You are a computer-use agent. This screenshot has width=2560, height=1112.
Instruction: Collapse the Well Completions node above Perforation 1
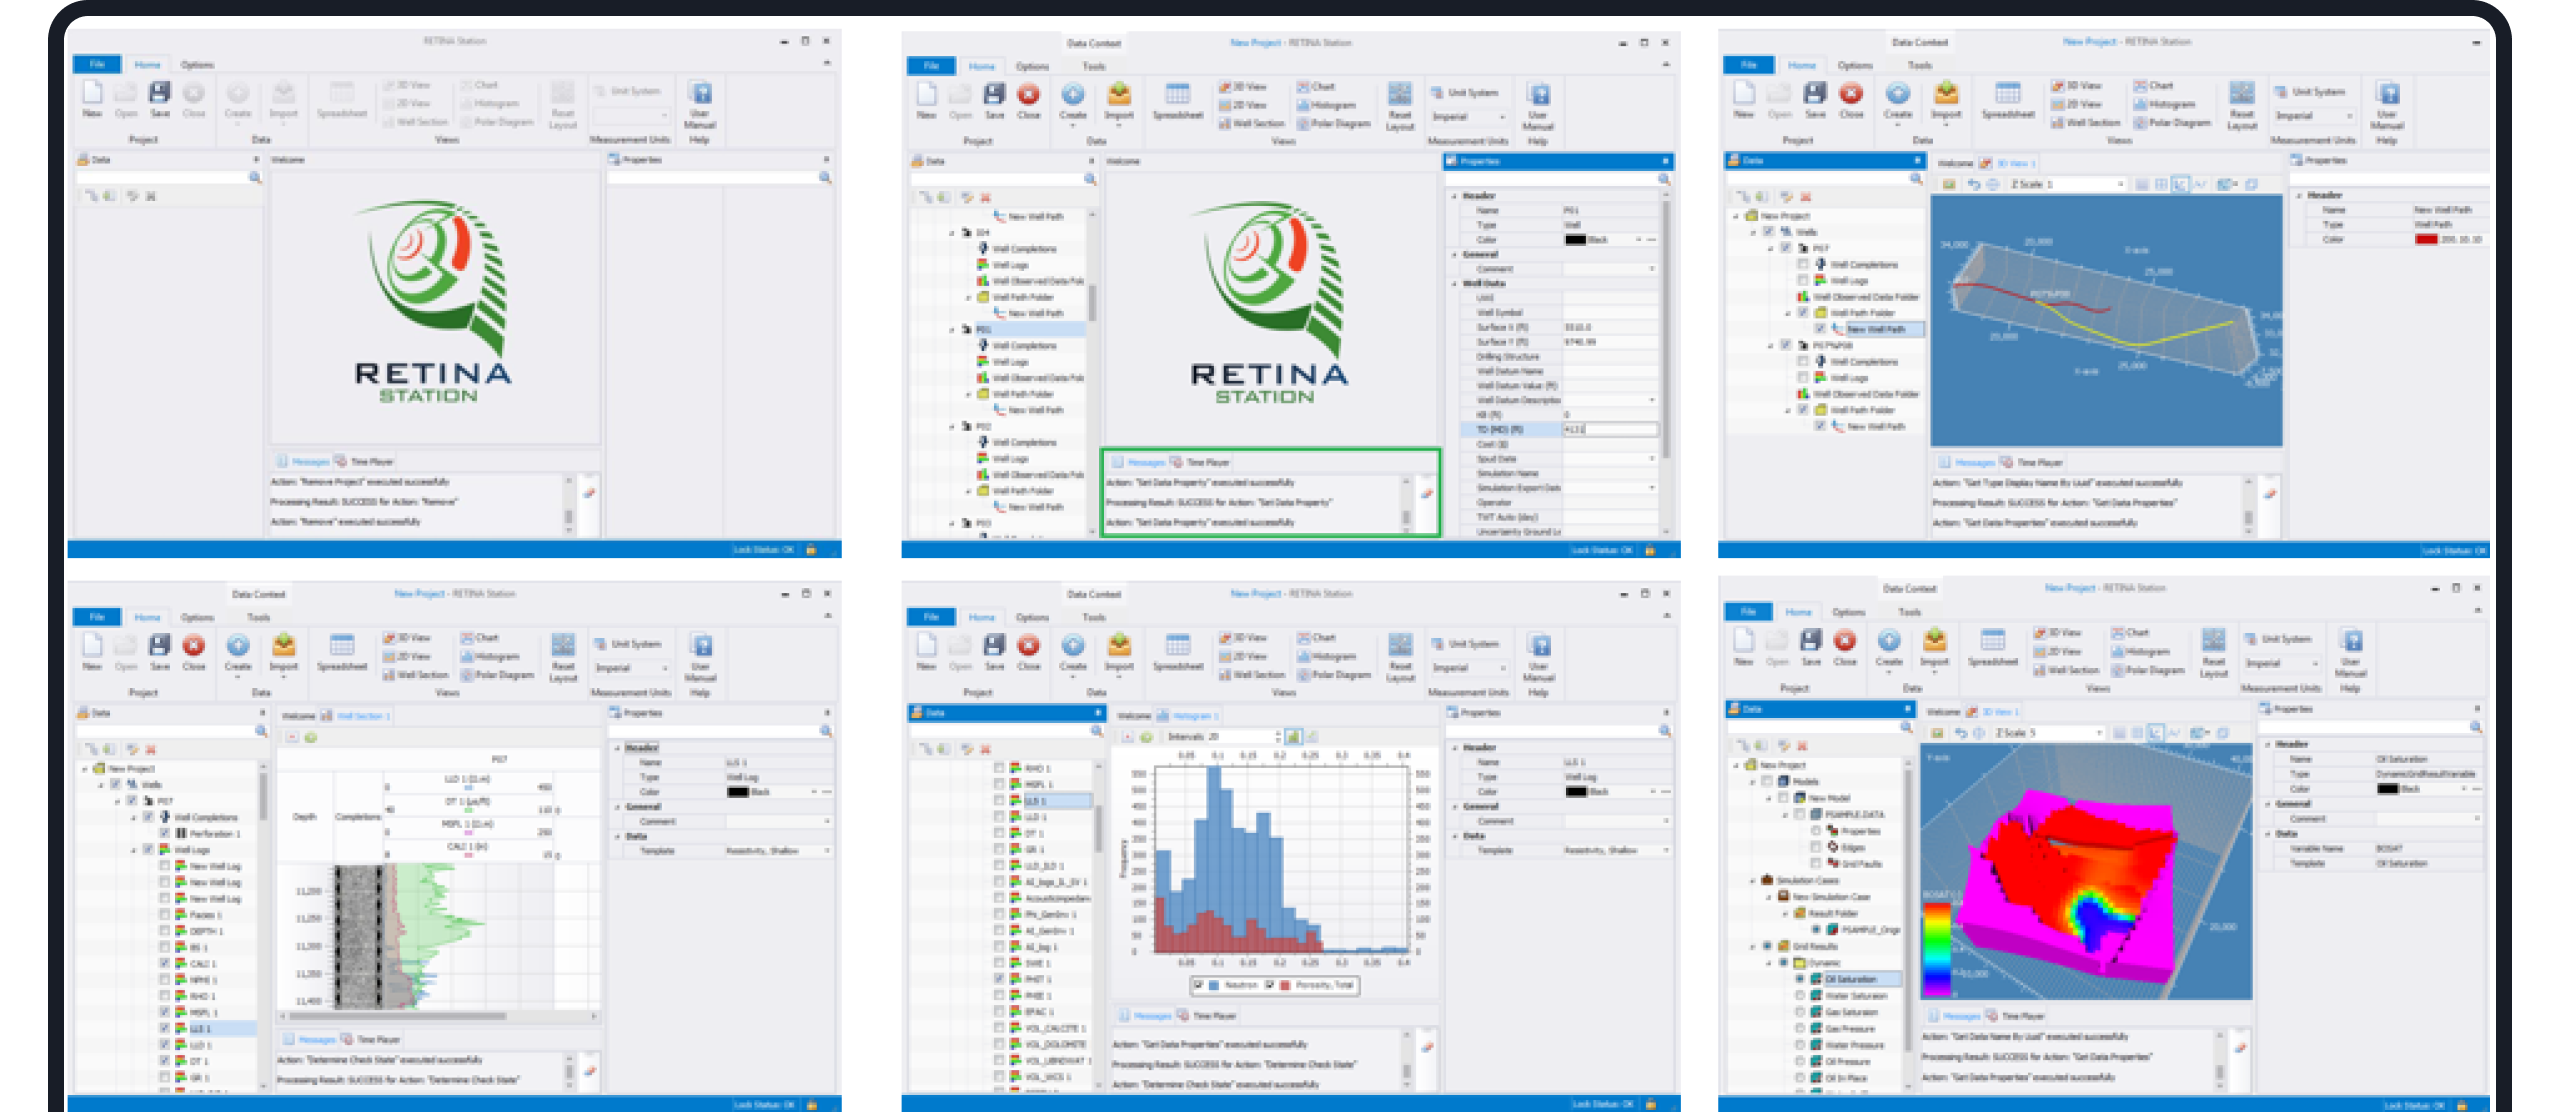click(x=135, y=817)
